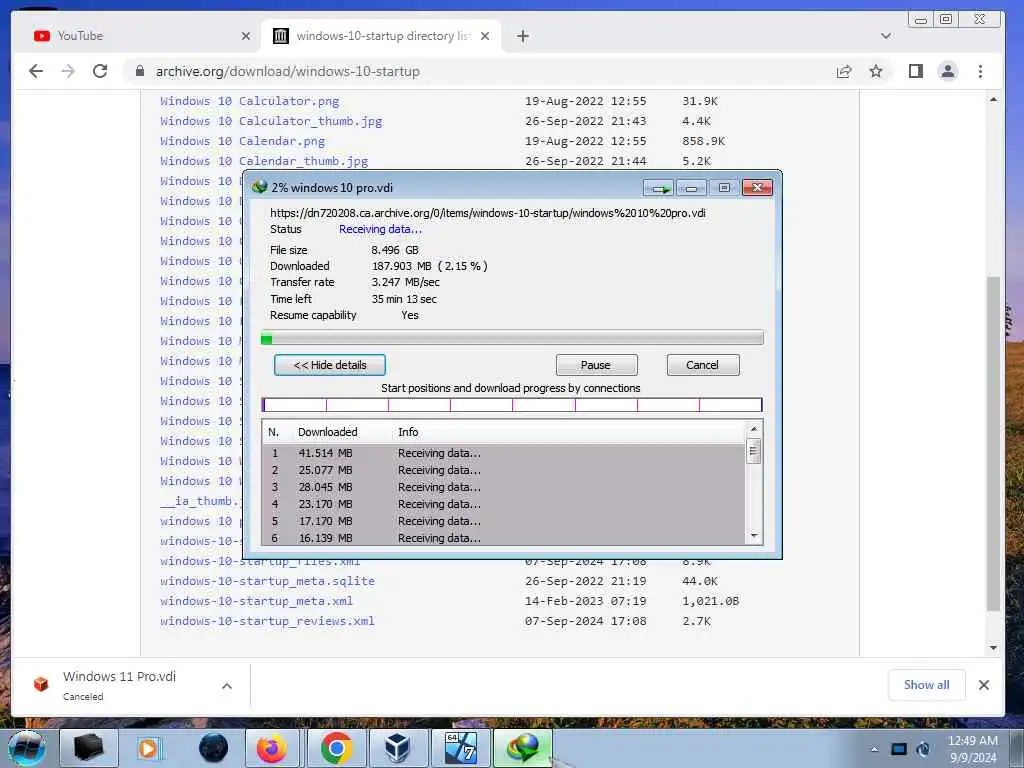Open the Chrome side panel icon

[x=916, y=71]
